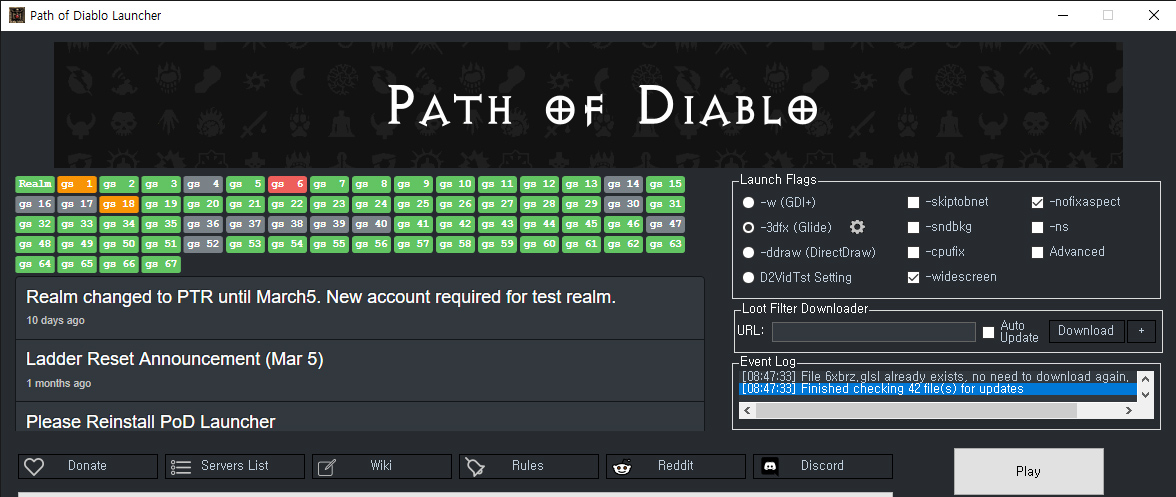Click the loot filter Download button

1086,331
